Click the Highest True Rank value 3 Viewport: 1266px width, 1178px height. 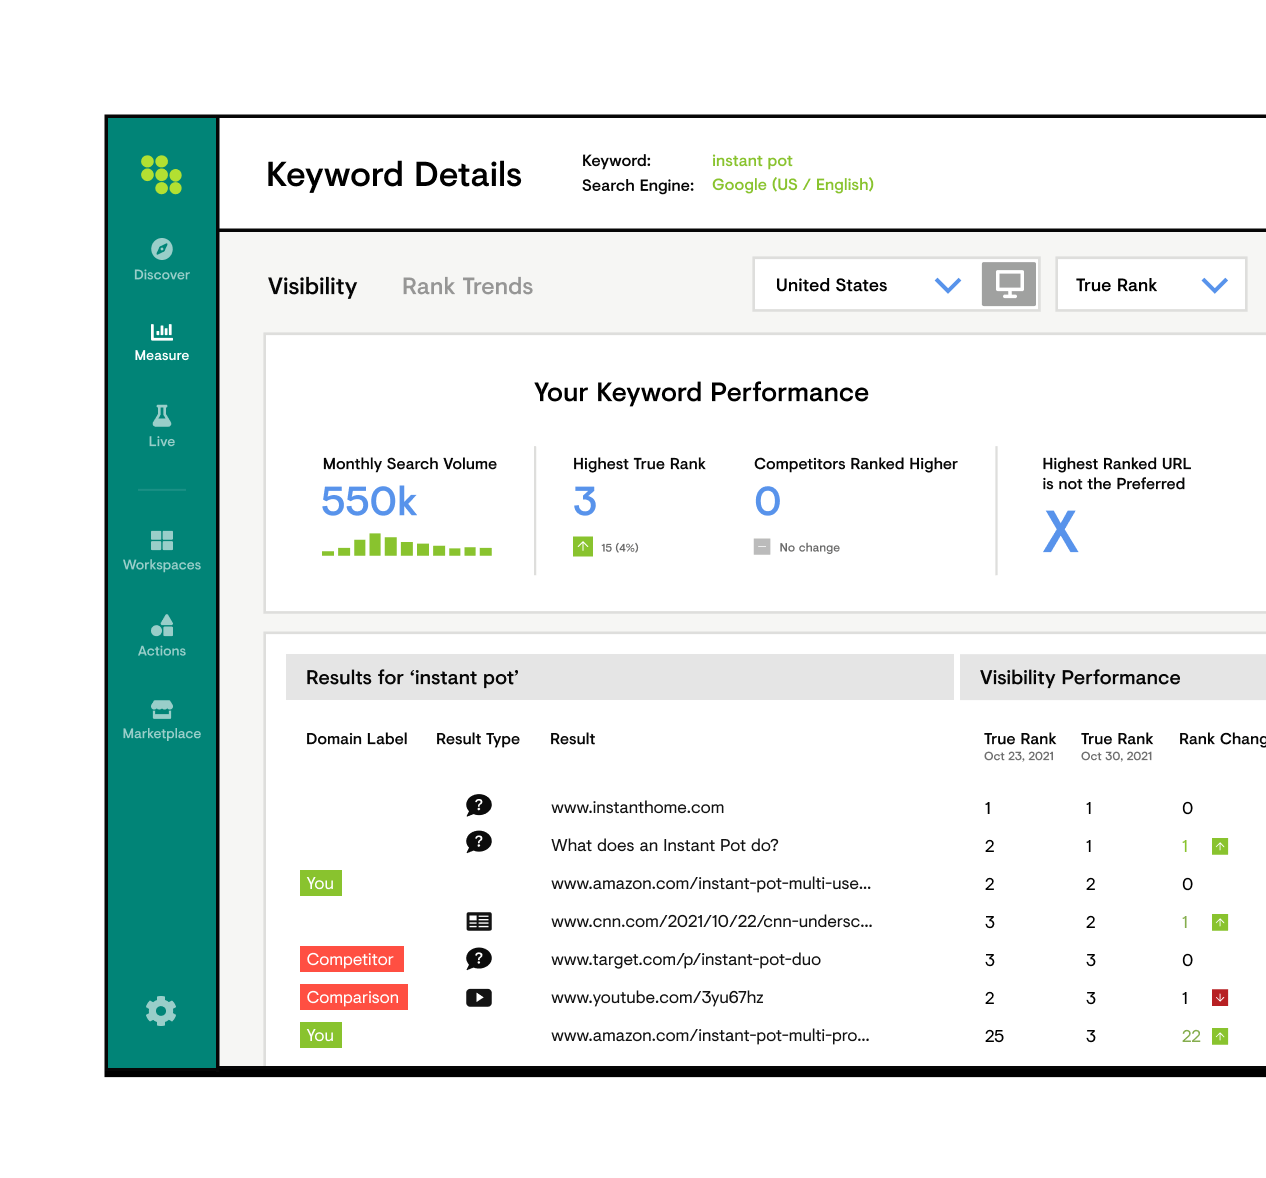585,502
